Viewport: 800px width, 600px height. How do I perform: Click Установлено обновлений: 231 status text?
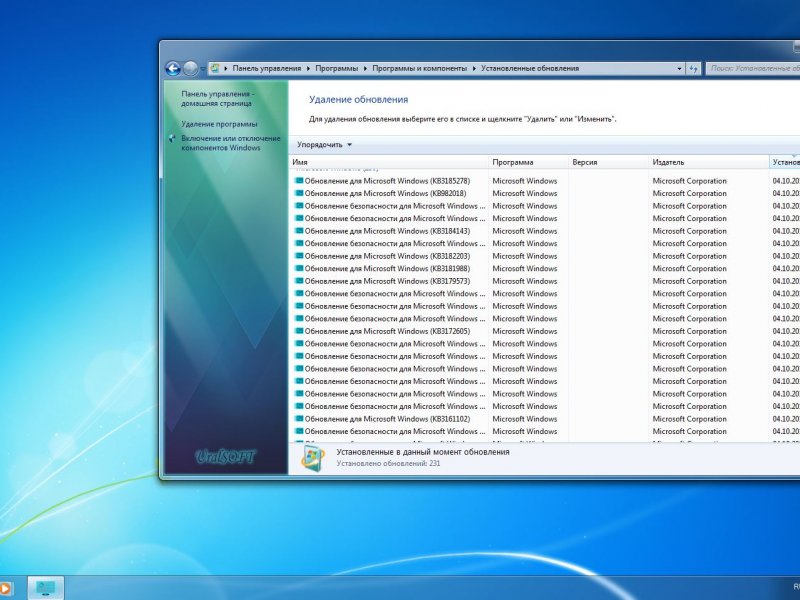[x=388, y=463]
